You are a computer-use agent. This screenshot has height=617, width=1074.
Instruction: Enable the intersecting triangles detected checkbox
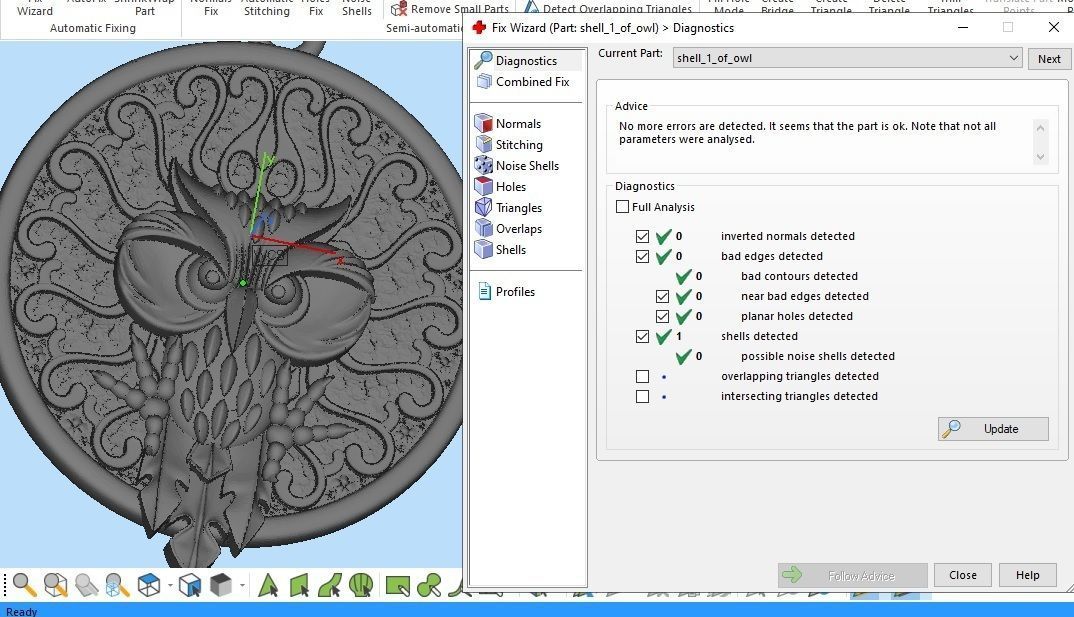[x=642, y=396]
